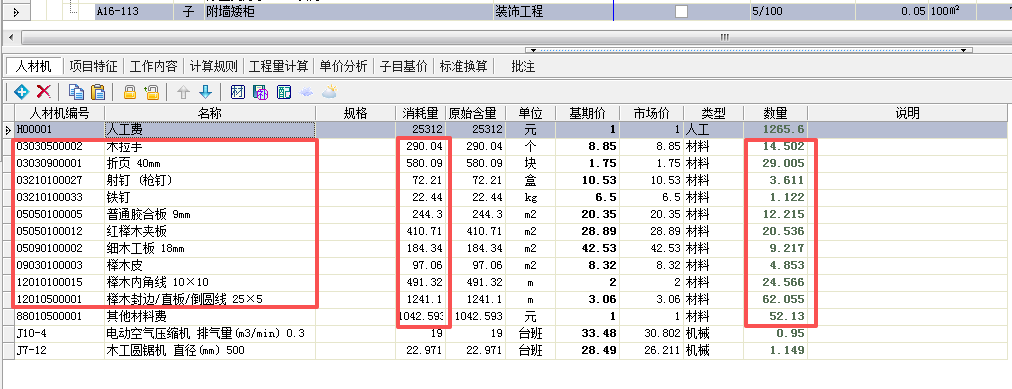
Task: Click the faded cloud icon
Action: tap(307, 92)
